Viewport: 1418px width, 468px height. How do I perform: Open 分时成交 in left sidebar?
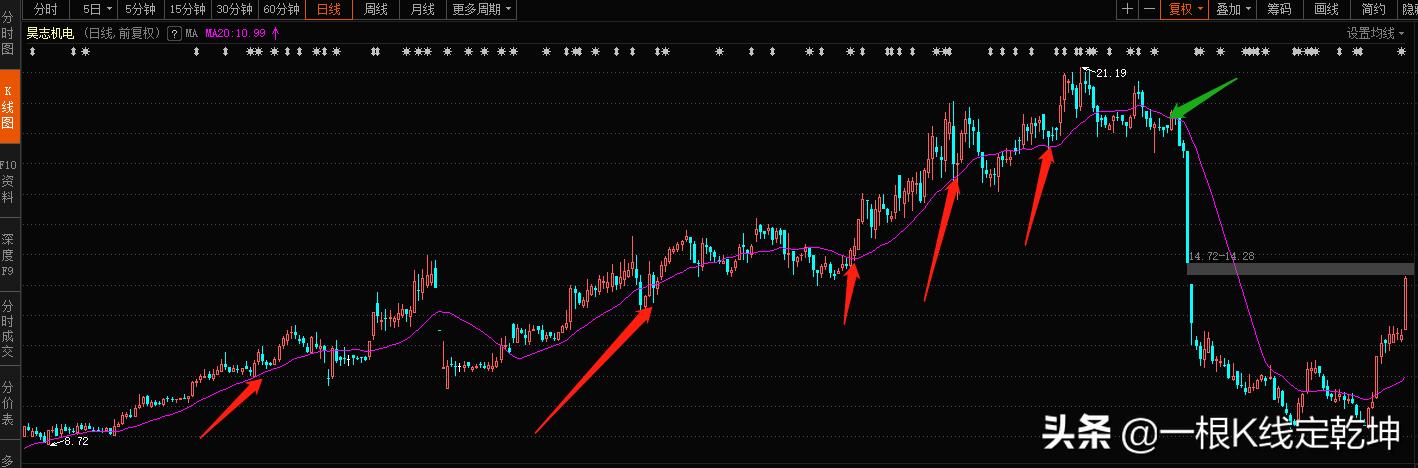(x=8, y=330)
